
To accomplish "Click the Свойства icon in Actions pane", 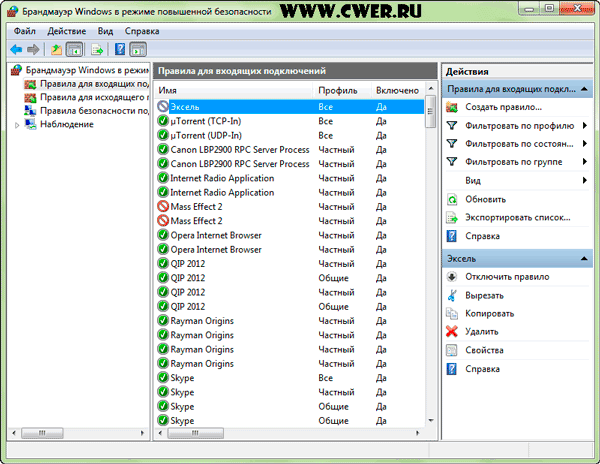I will tap(452, 350).
